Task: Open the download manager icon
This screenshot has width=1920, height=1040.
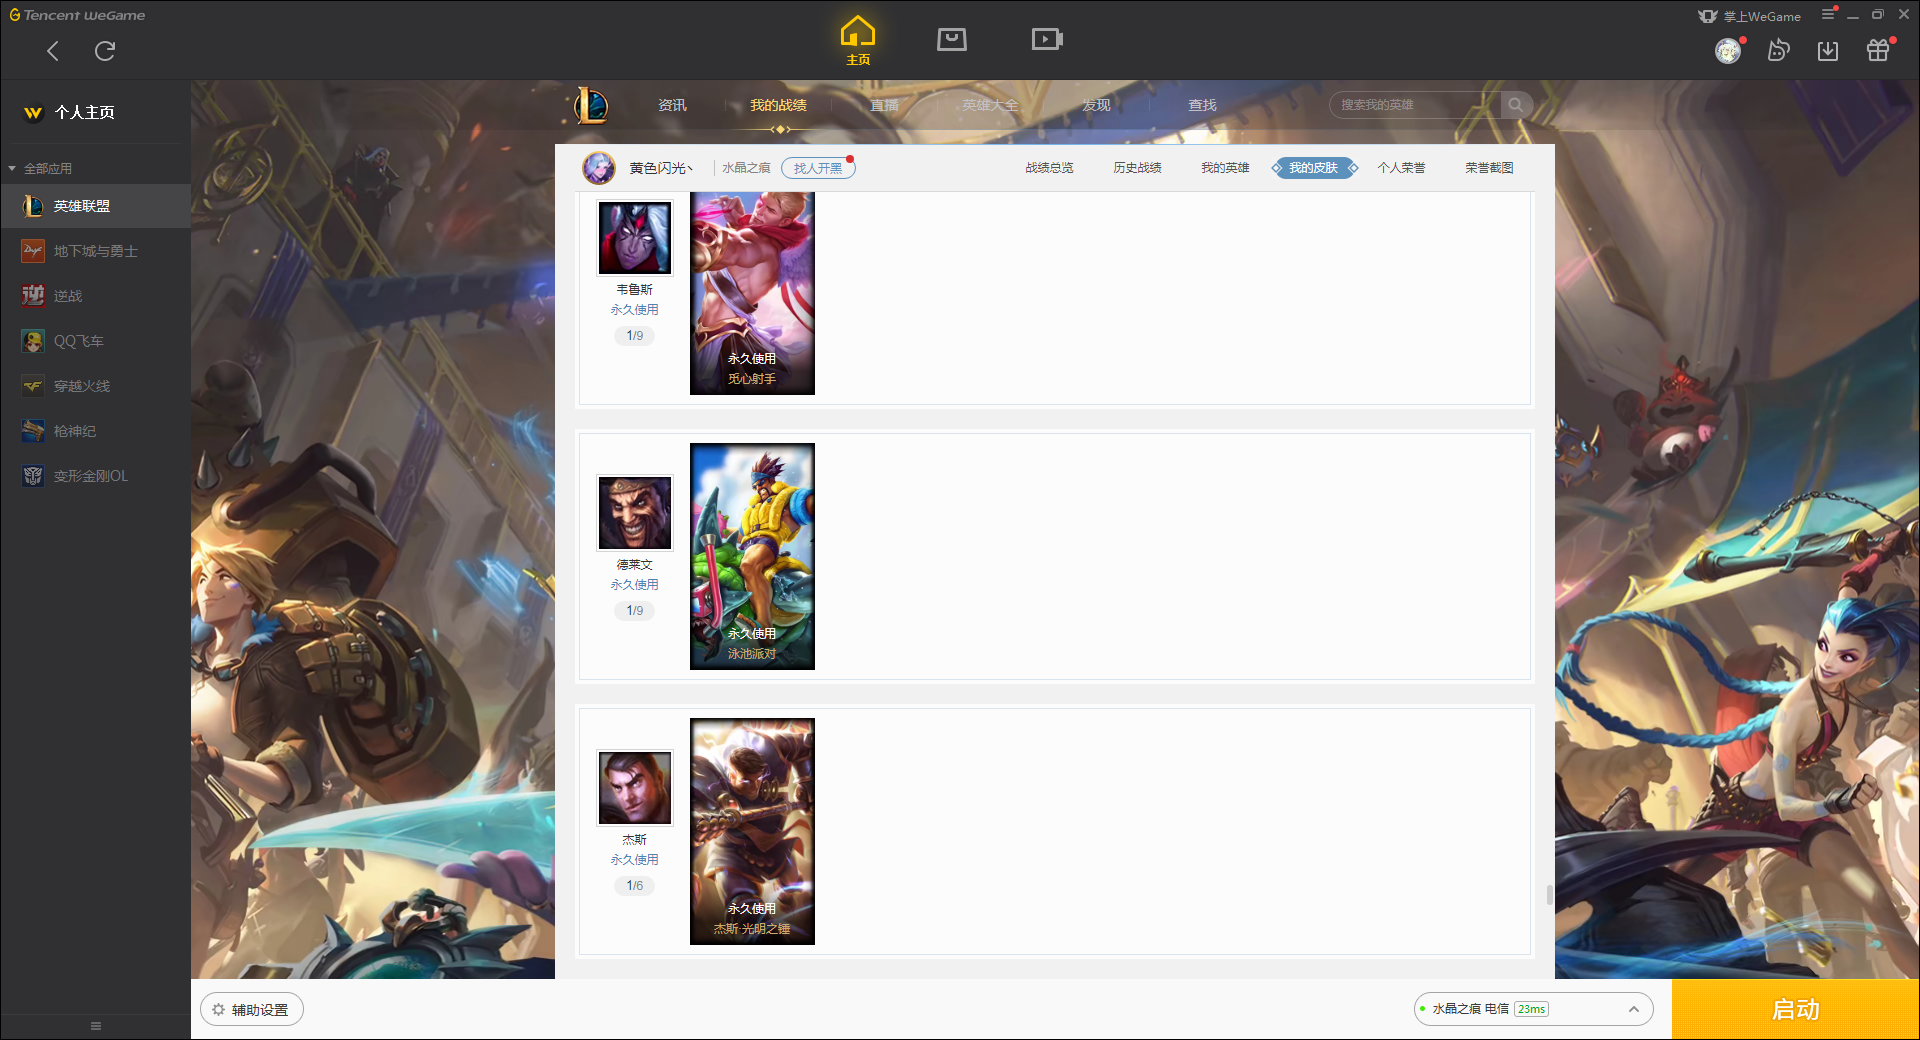Action: [1828, 51]
